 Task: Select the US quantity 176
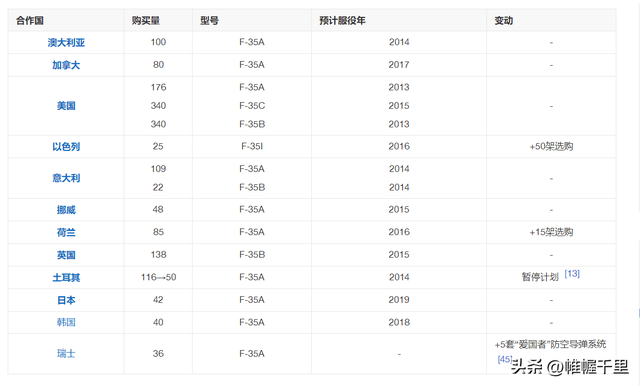tap(158, 87)
